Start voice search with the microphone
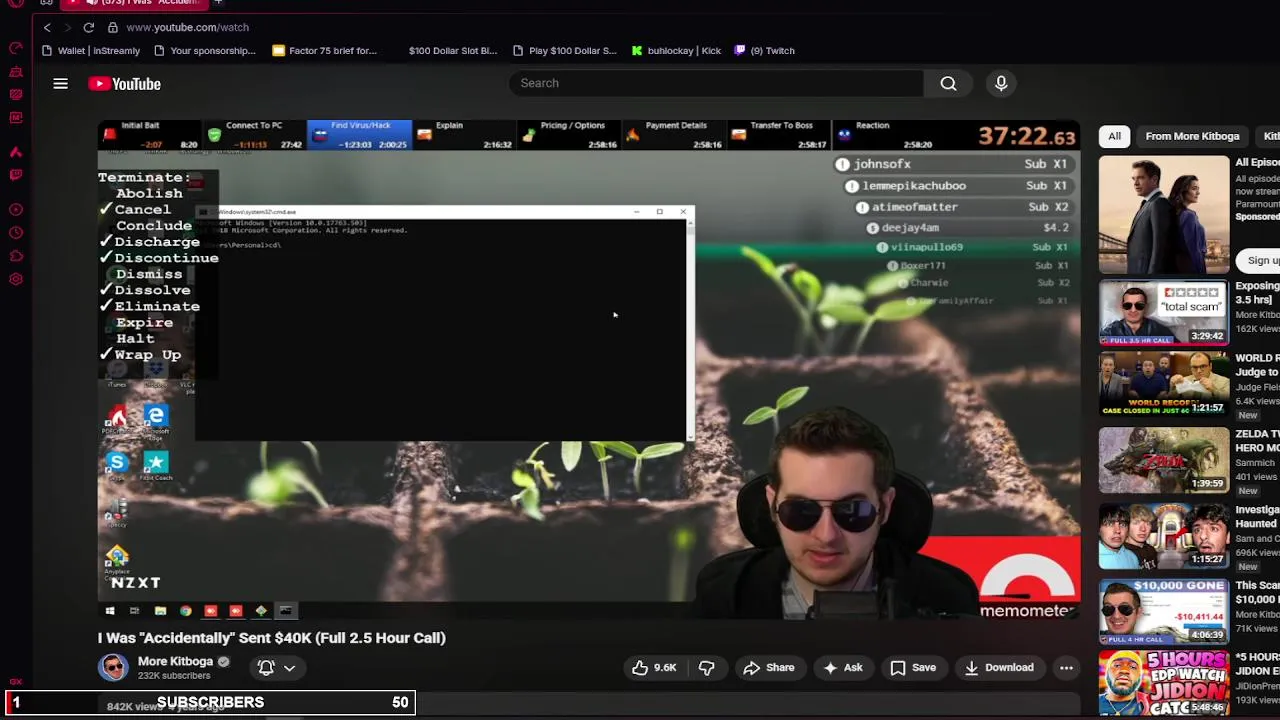 click(1001, 84)
